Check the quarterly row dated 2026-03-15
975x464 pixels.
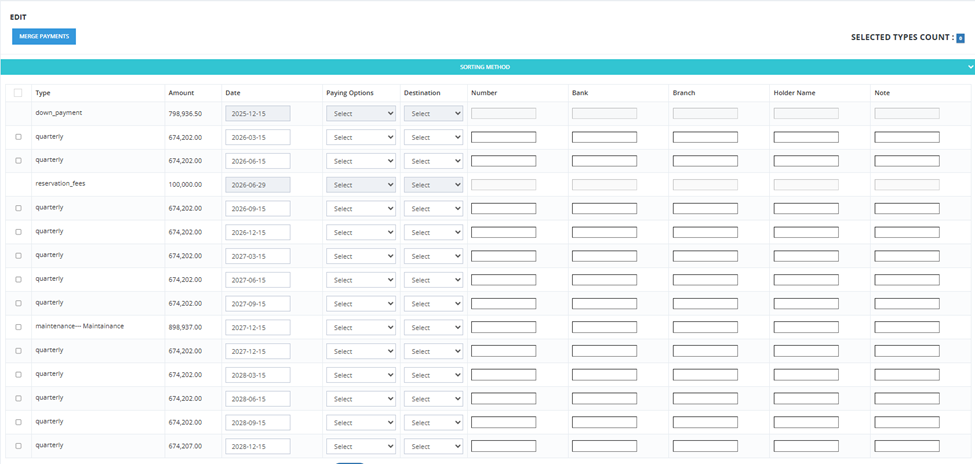[18, 137]
